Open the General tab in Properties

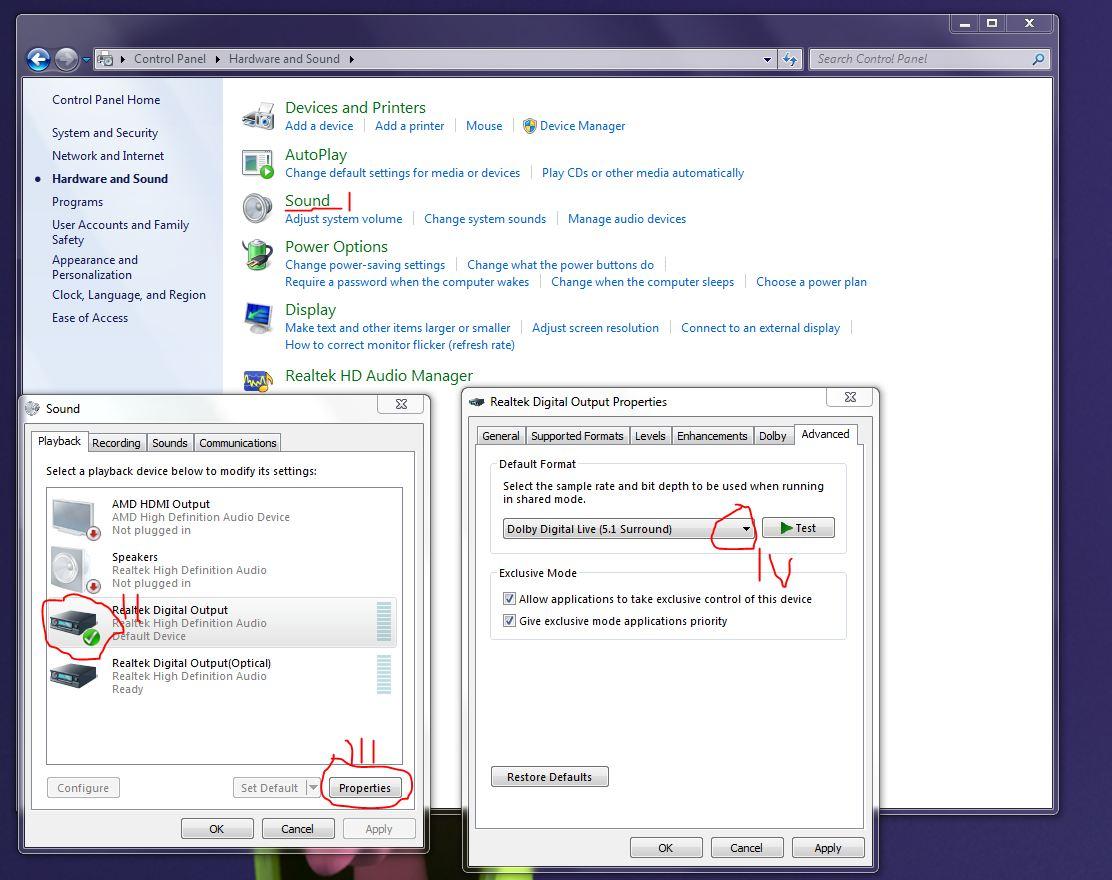(501, 435)
